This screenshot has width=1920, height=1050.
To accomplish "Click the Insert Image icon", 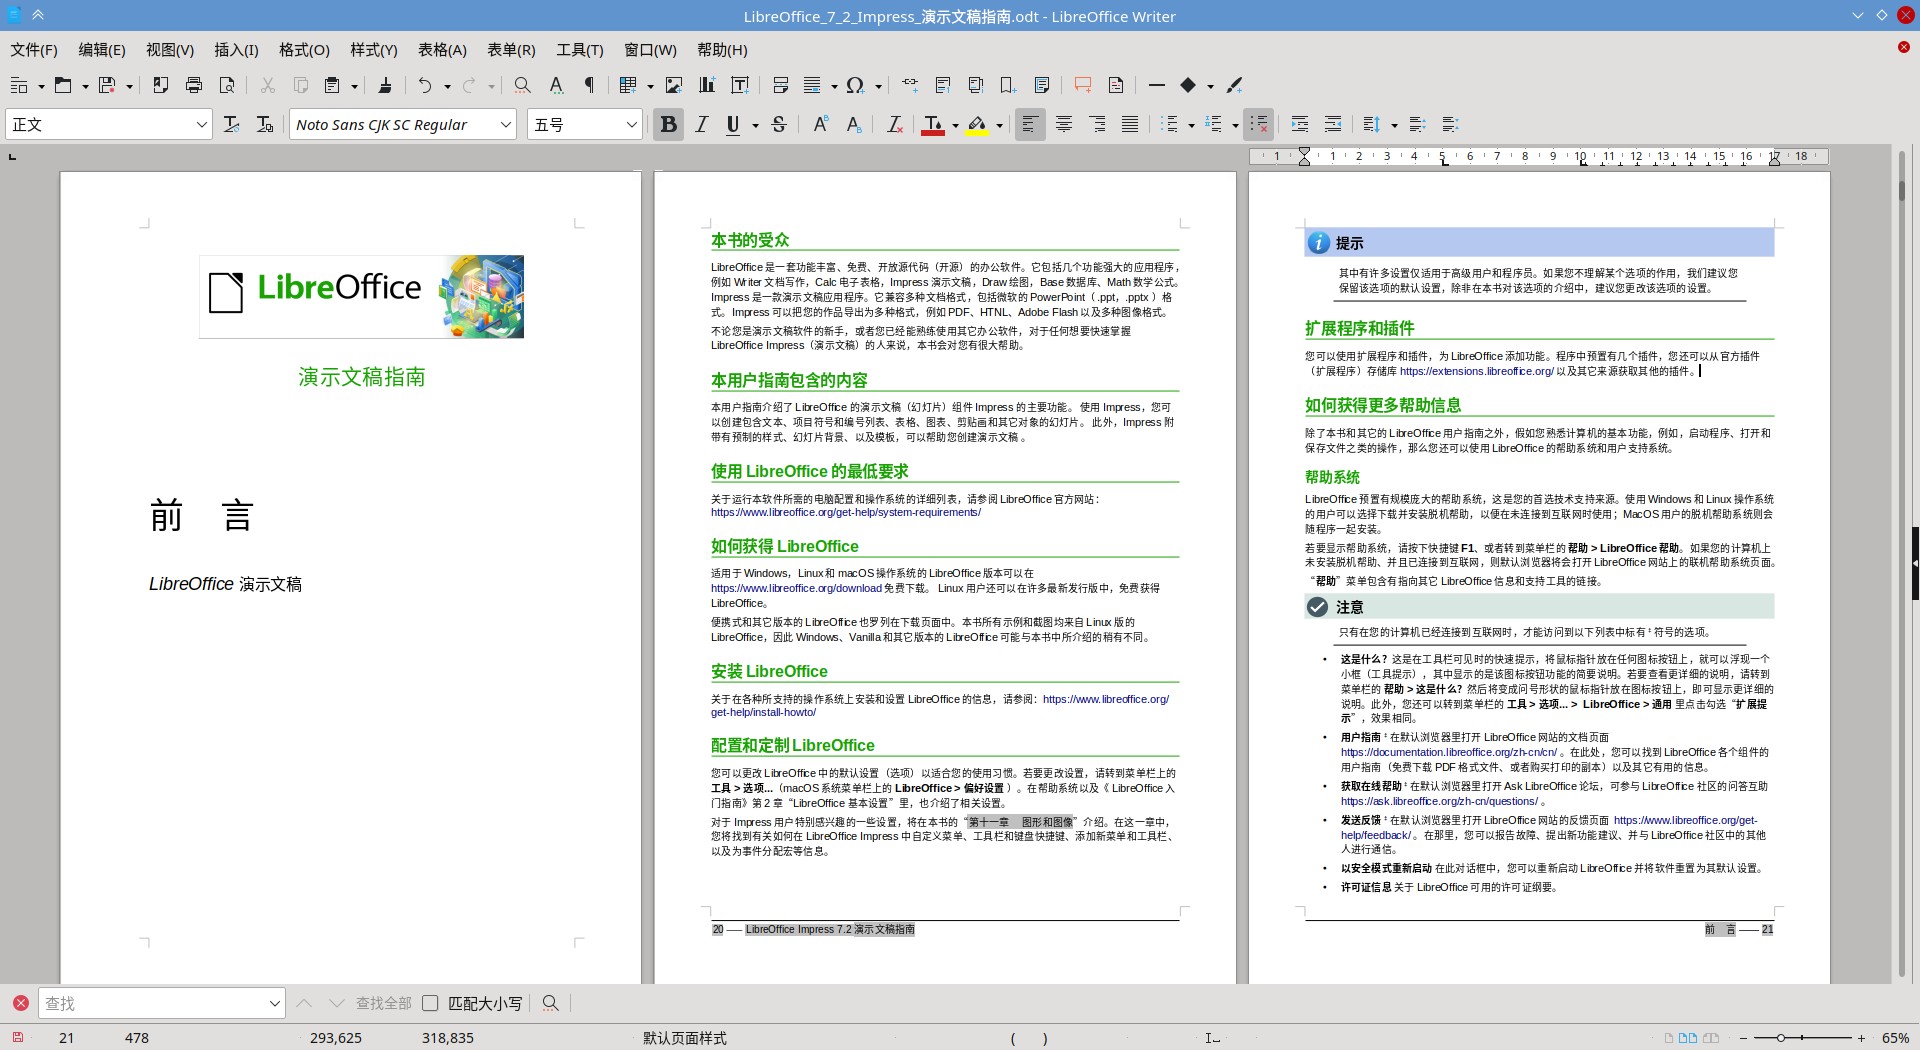I will point(674,85).
